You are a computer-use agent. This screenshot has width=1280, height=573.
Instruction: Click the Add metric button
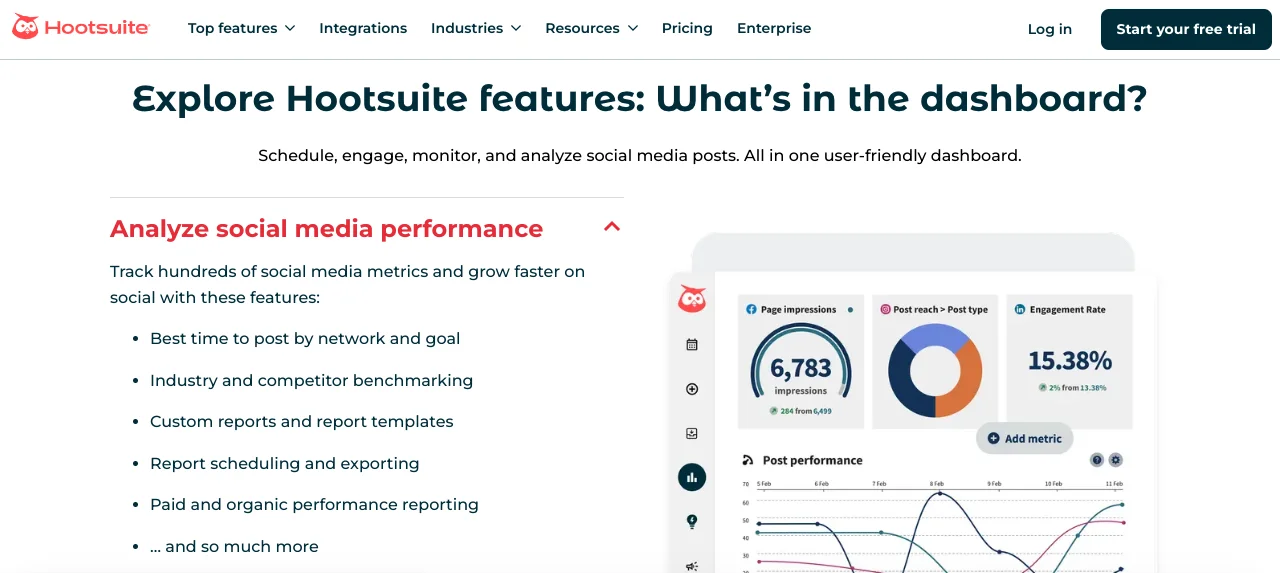pyautogui.click(x=1024, y=438)
